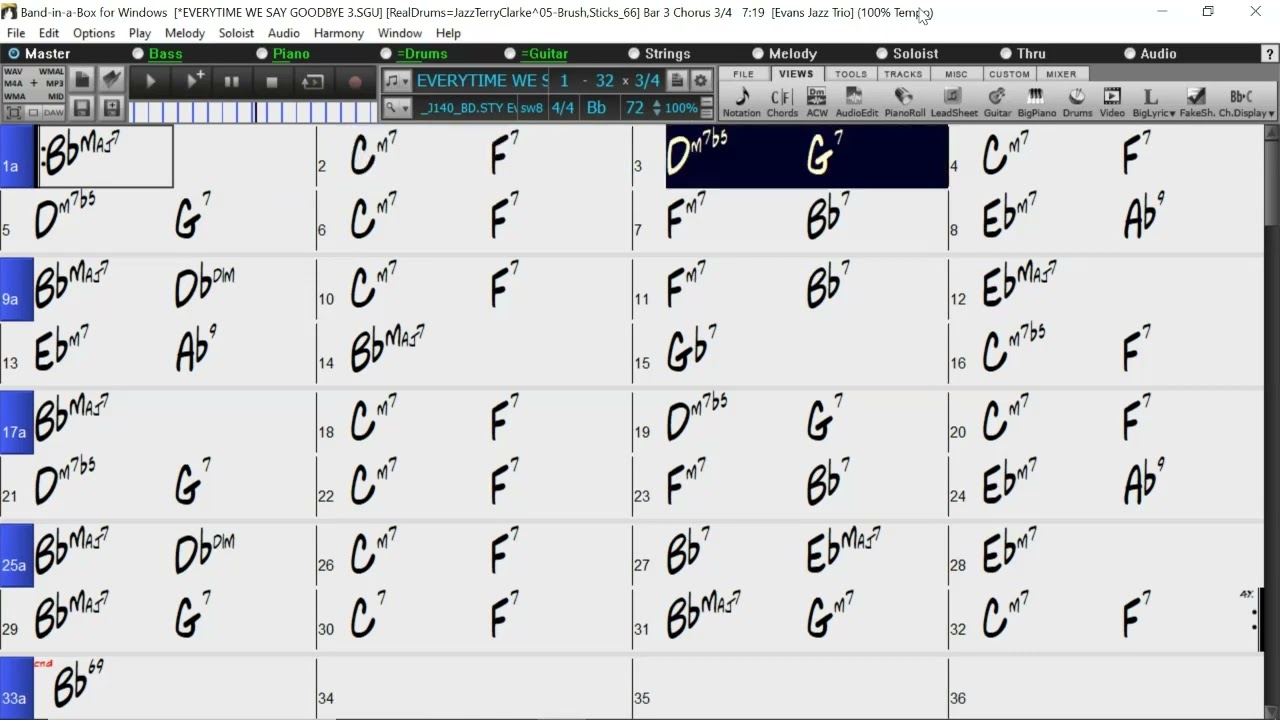Screen dimensions: 1280x720
Task: Click the red Record button
Action: 354,82
